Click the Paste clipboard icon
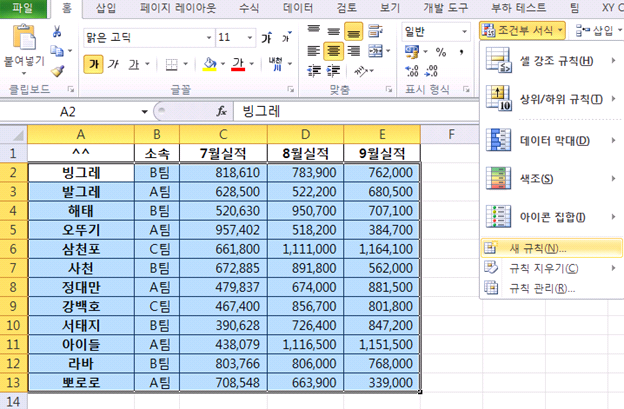Screen dimensions: 624x409 [24, 37]
